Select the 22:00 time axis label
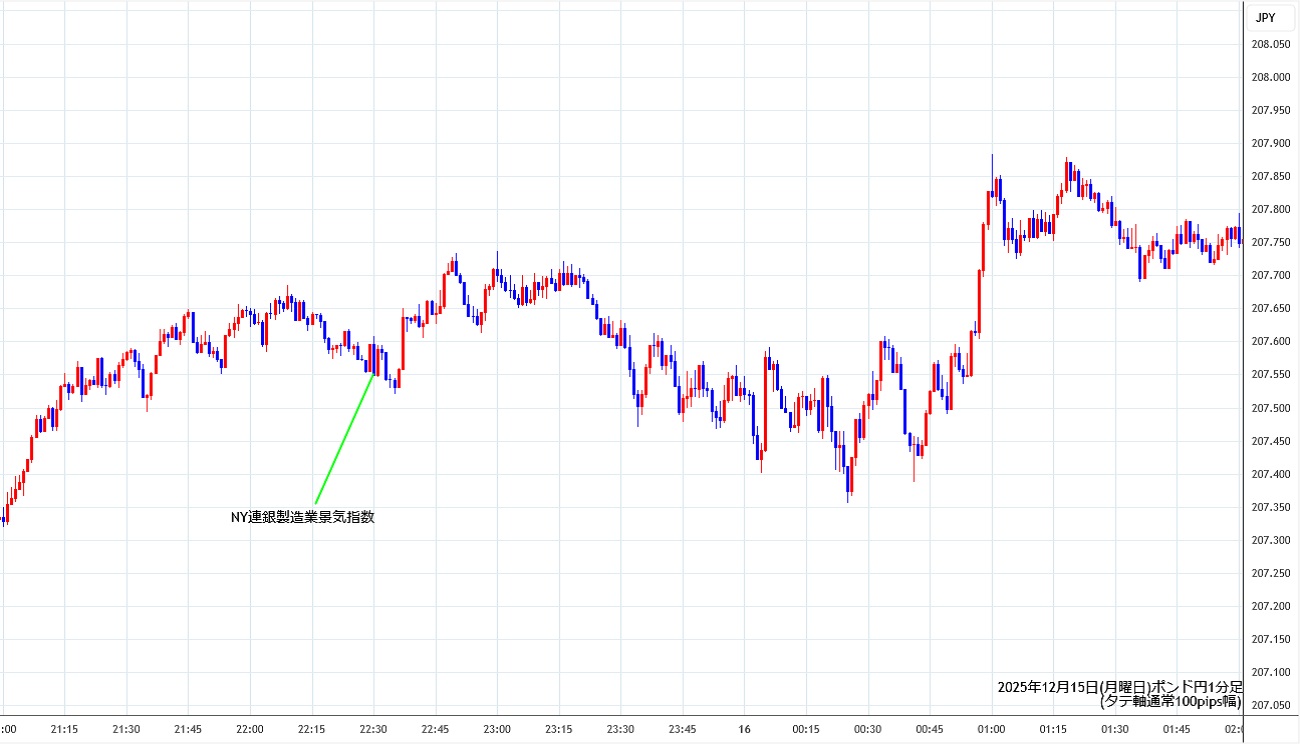The height and width of the screenshot is (745, 1300). click(x=250, y=729)
